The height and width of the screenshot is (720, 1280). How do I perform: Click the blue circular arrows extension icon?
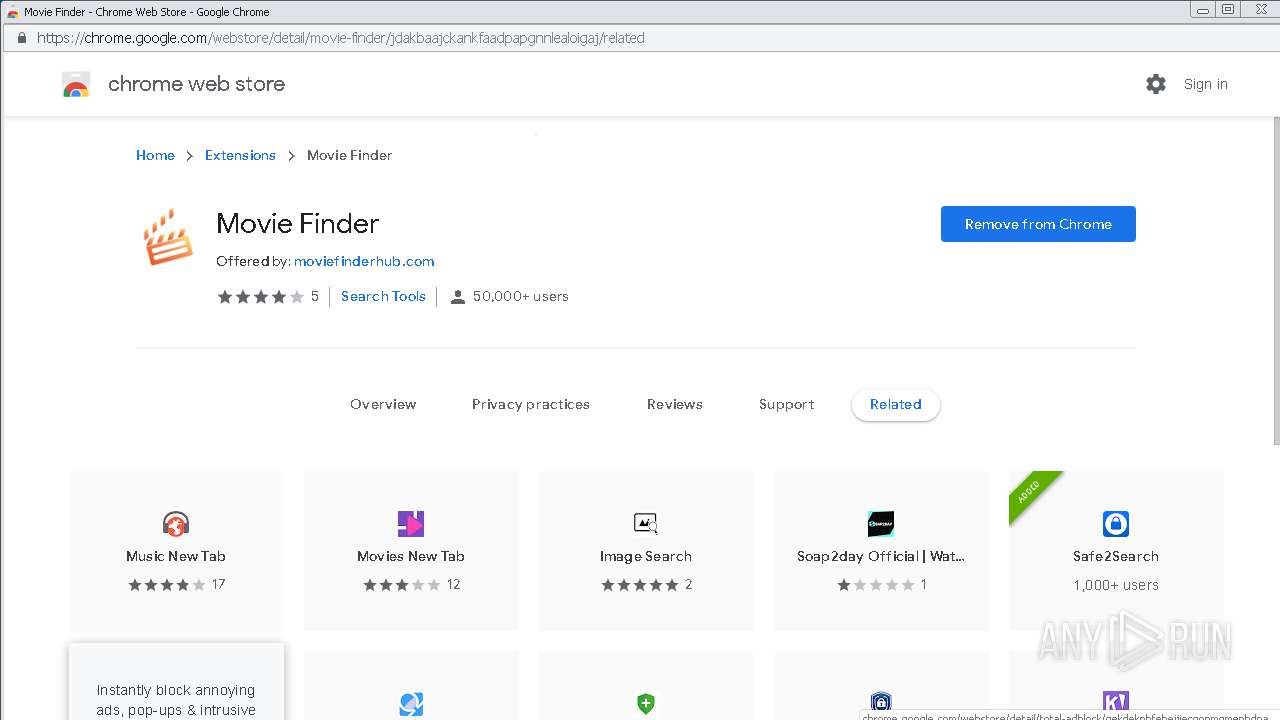tap(411, 704)
